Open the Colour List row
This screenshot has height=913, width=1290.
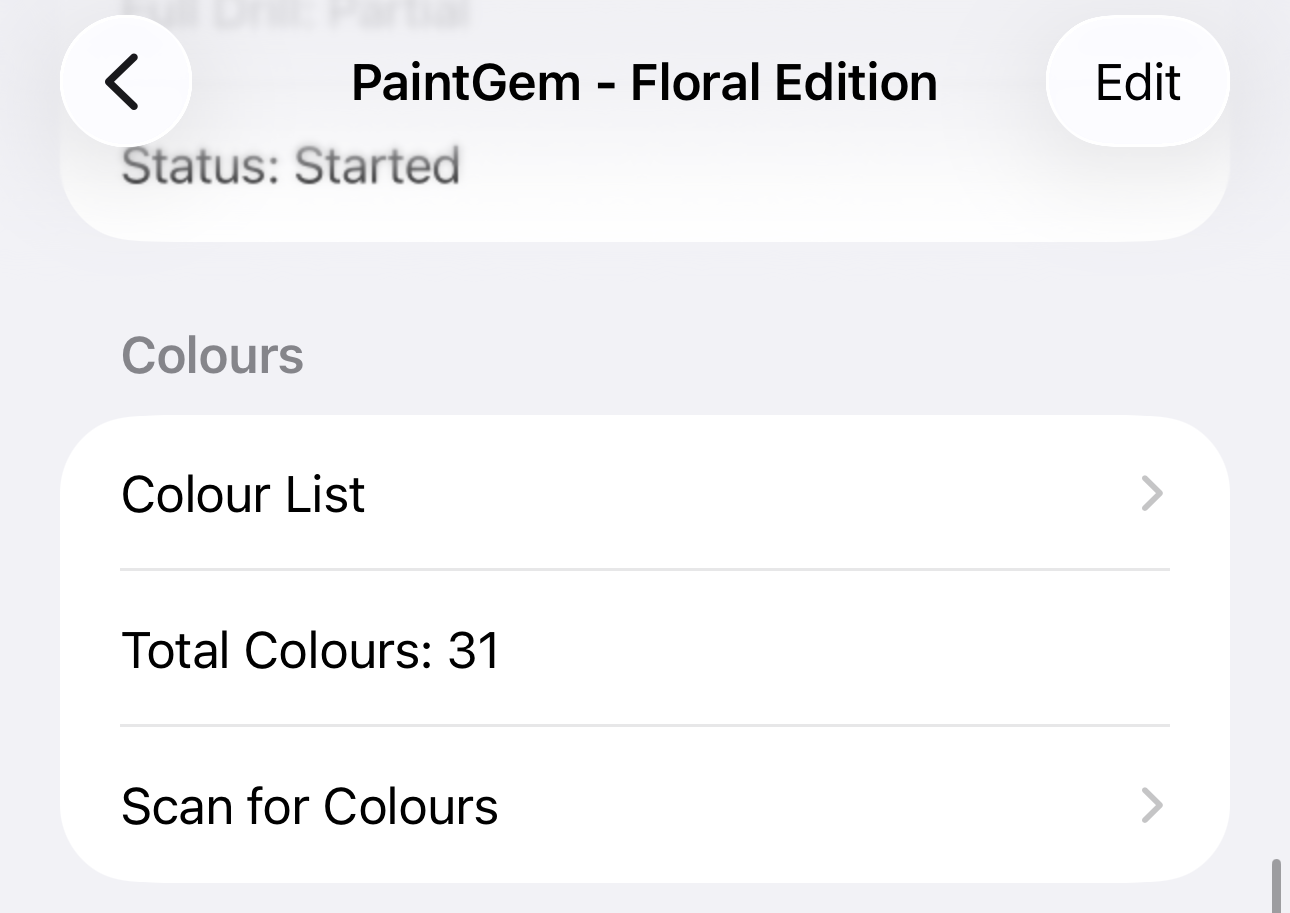tap(644, 494)
